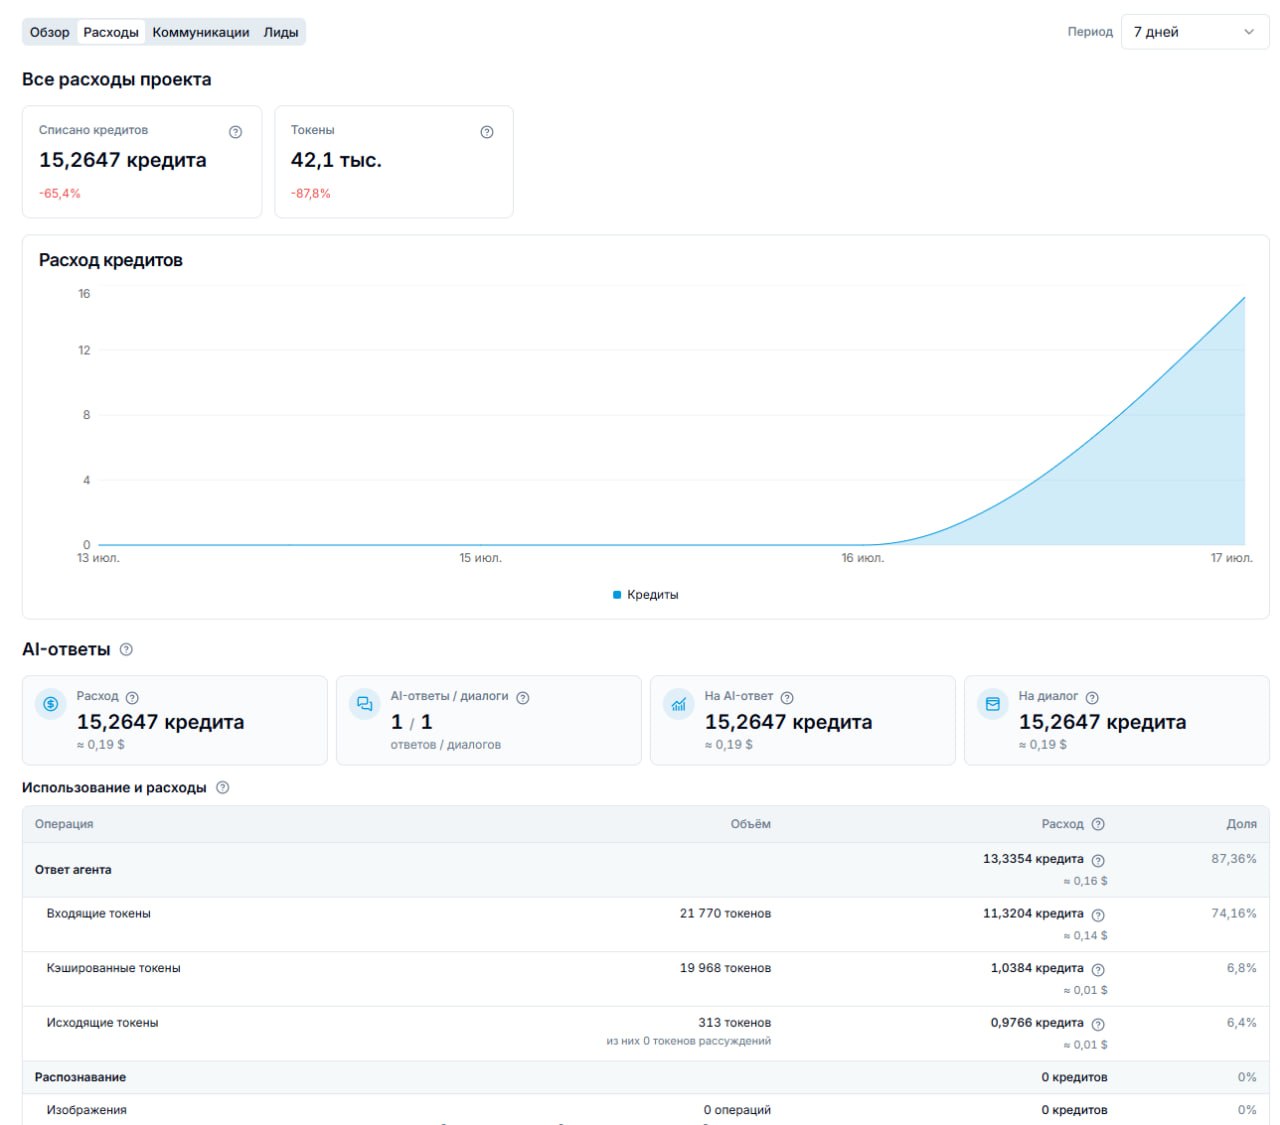Click the 87,36% share value
This screenshot has width=1280, height=1125.
coord(1234,859)
